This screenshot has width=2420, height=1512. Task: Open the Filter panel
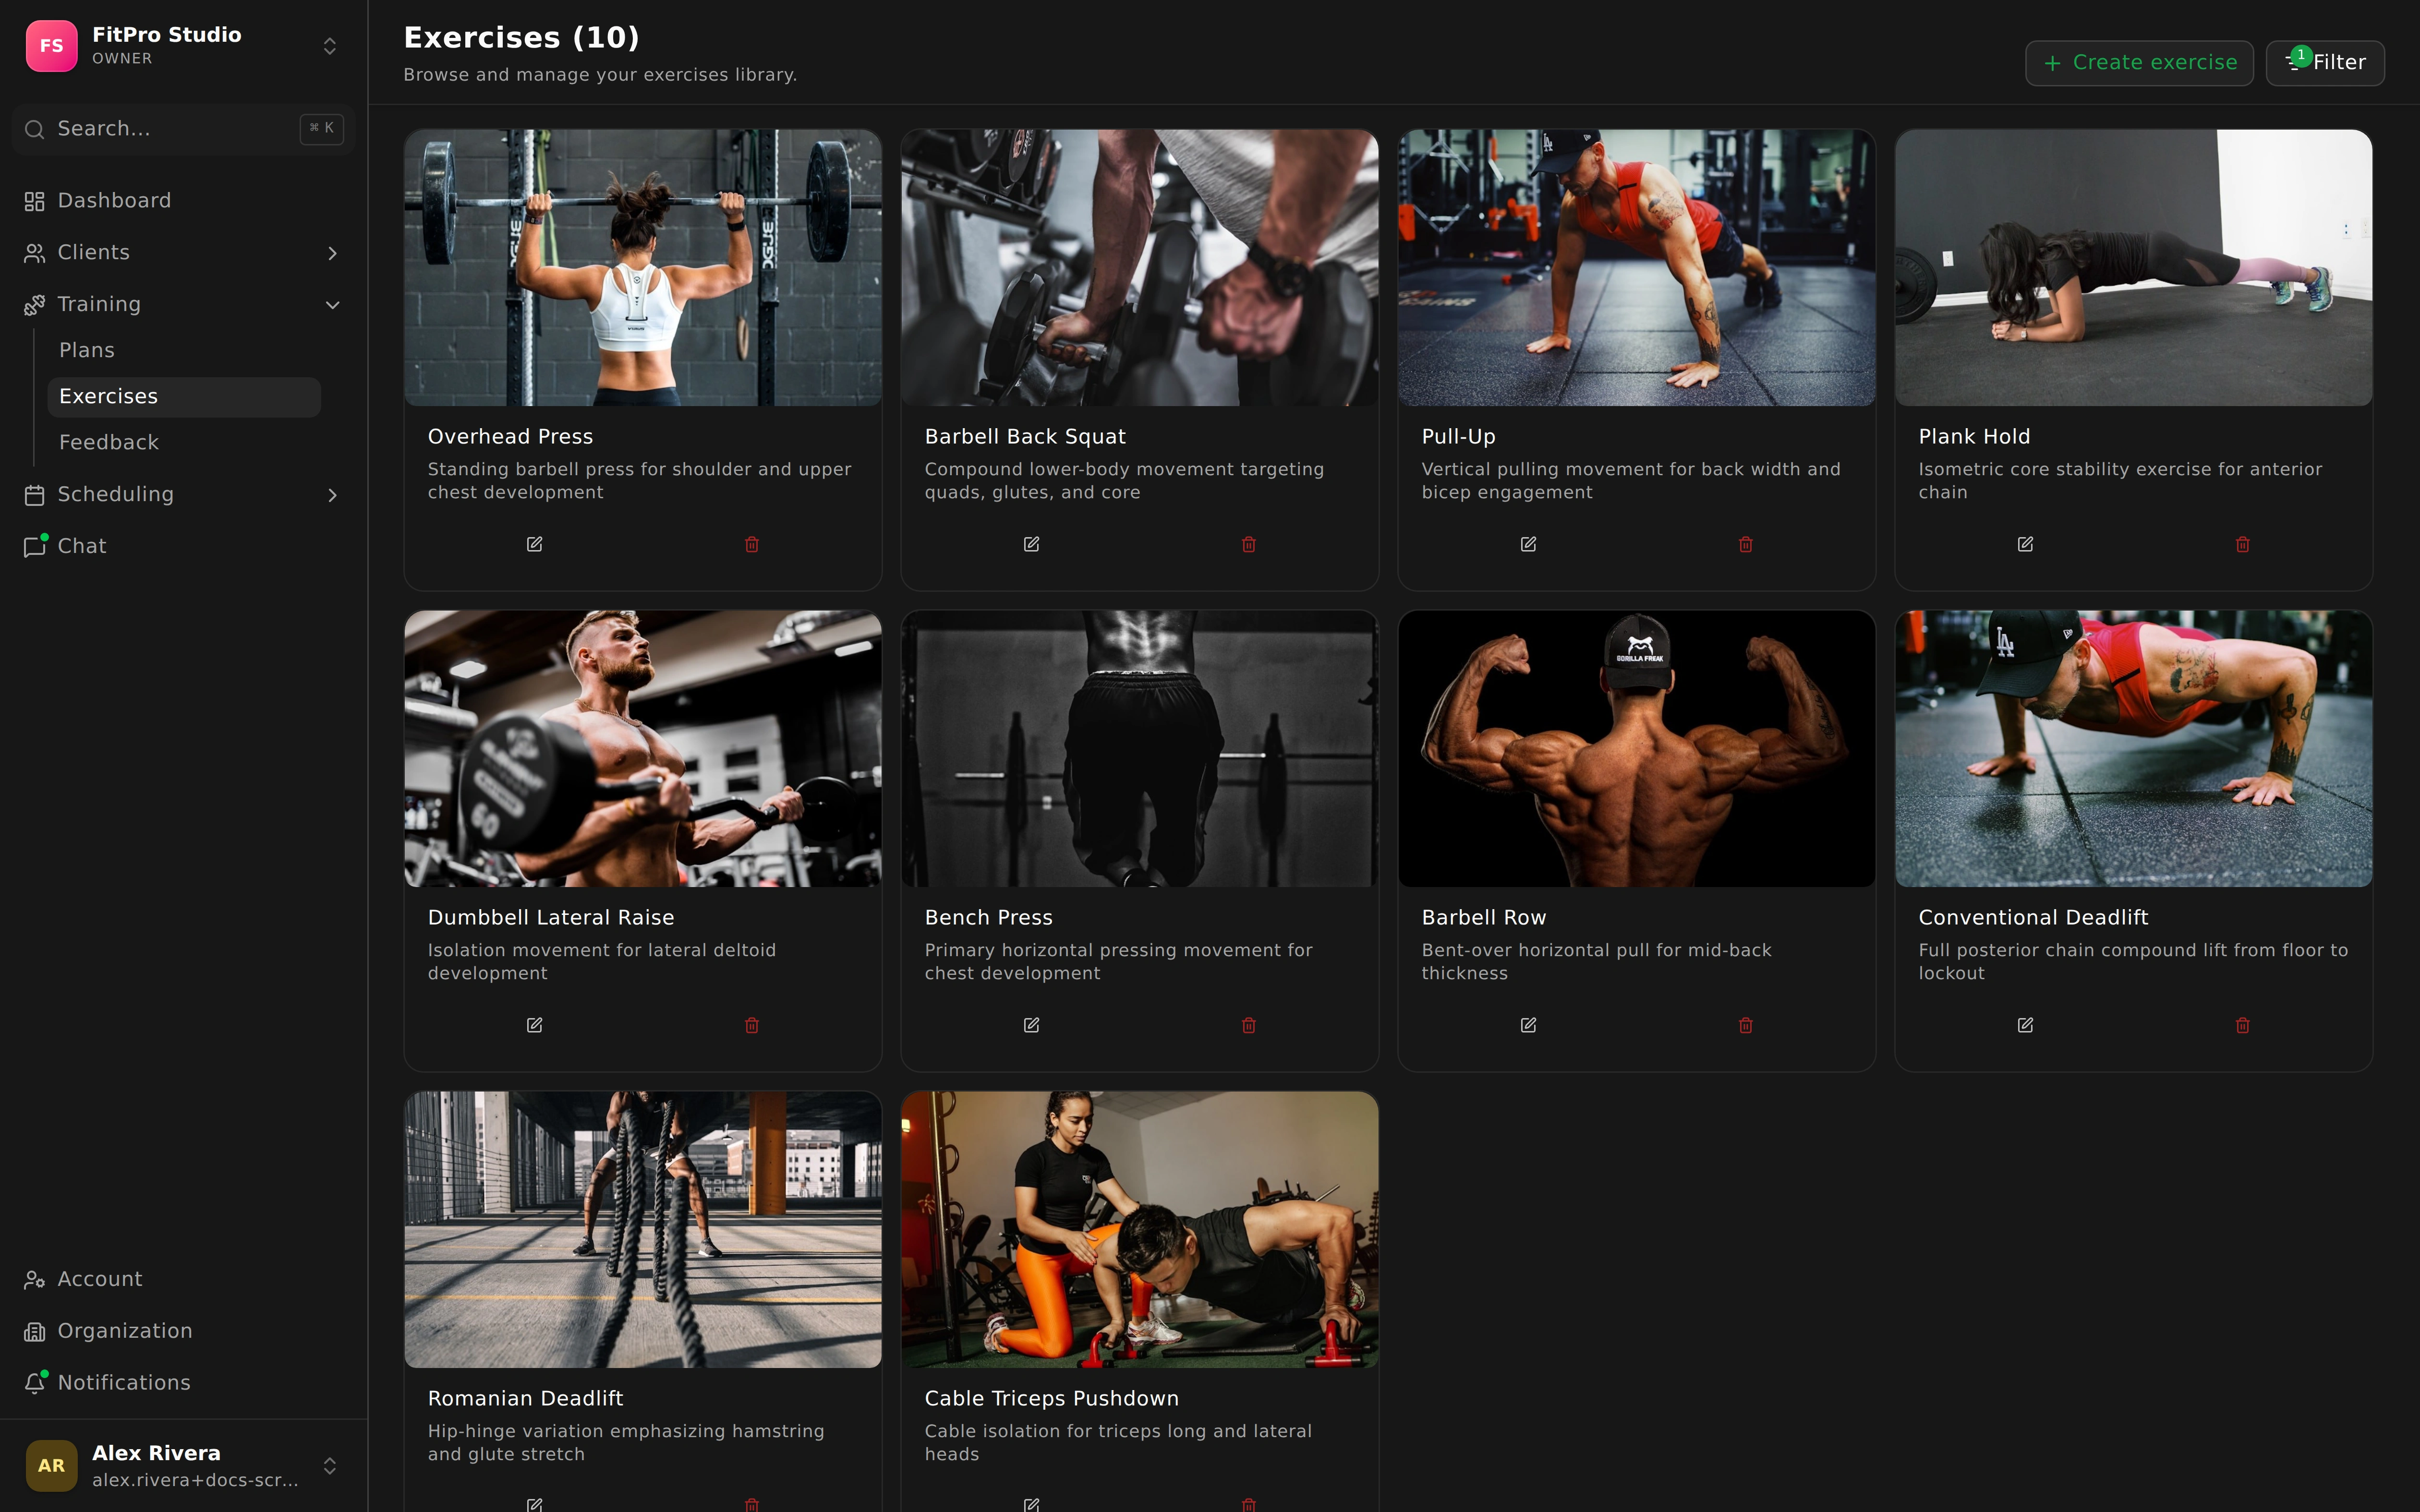[2325, 63]
